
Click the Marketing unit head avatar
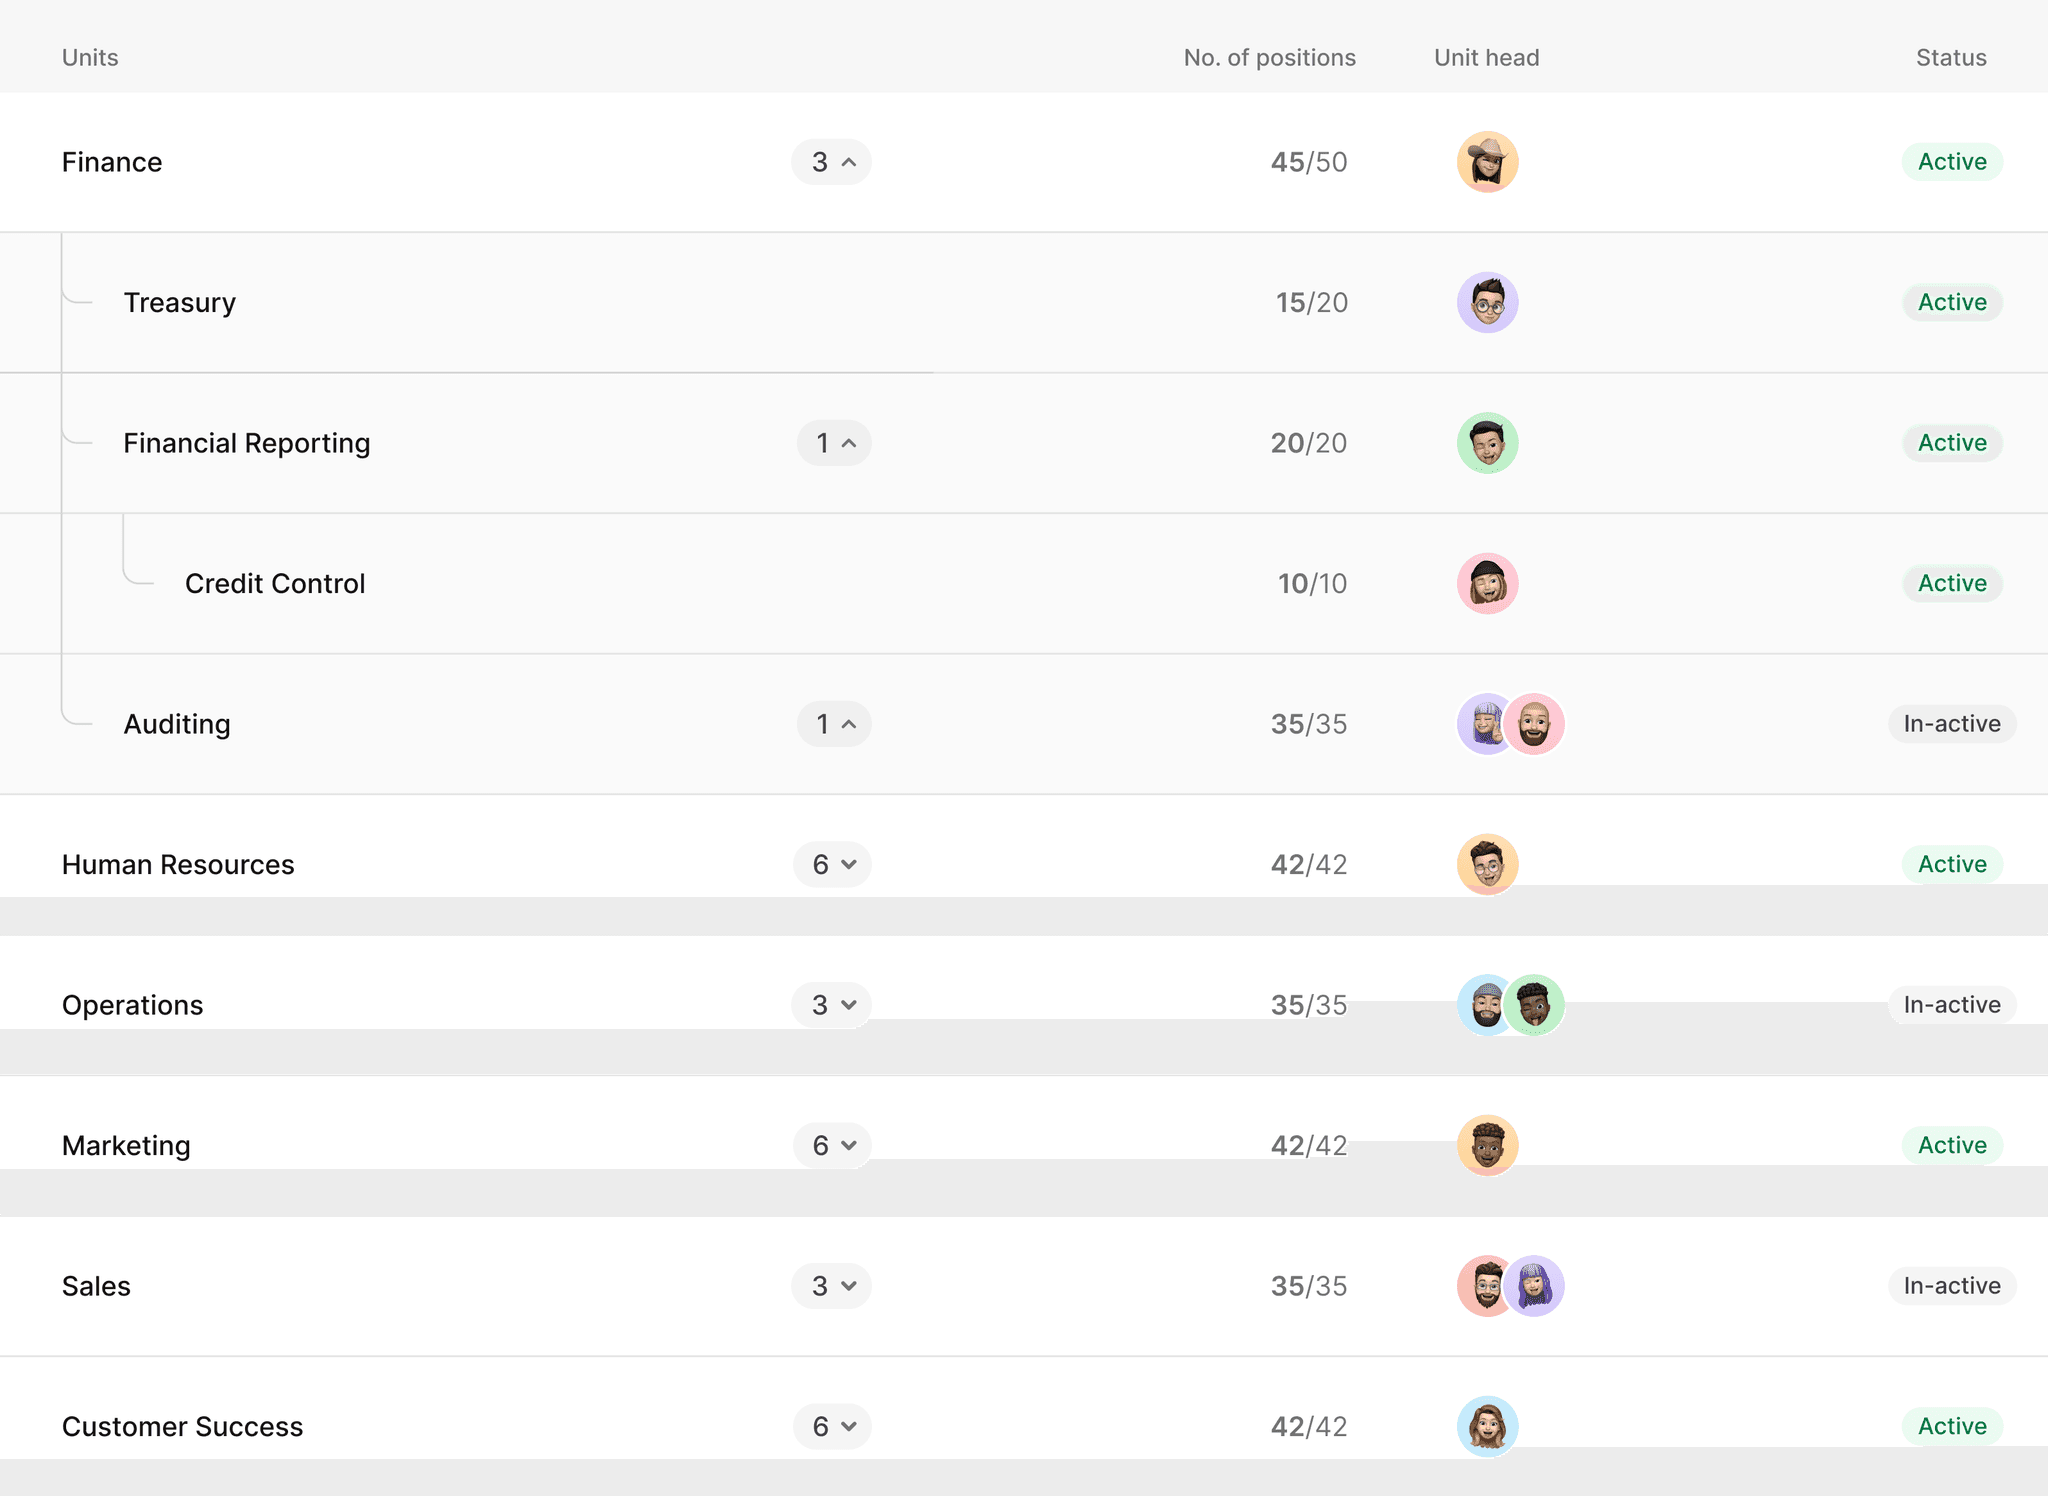click(x=1486, y=1145)
